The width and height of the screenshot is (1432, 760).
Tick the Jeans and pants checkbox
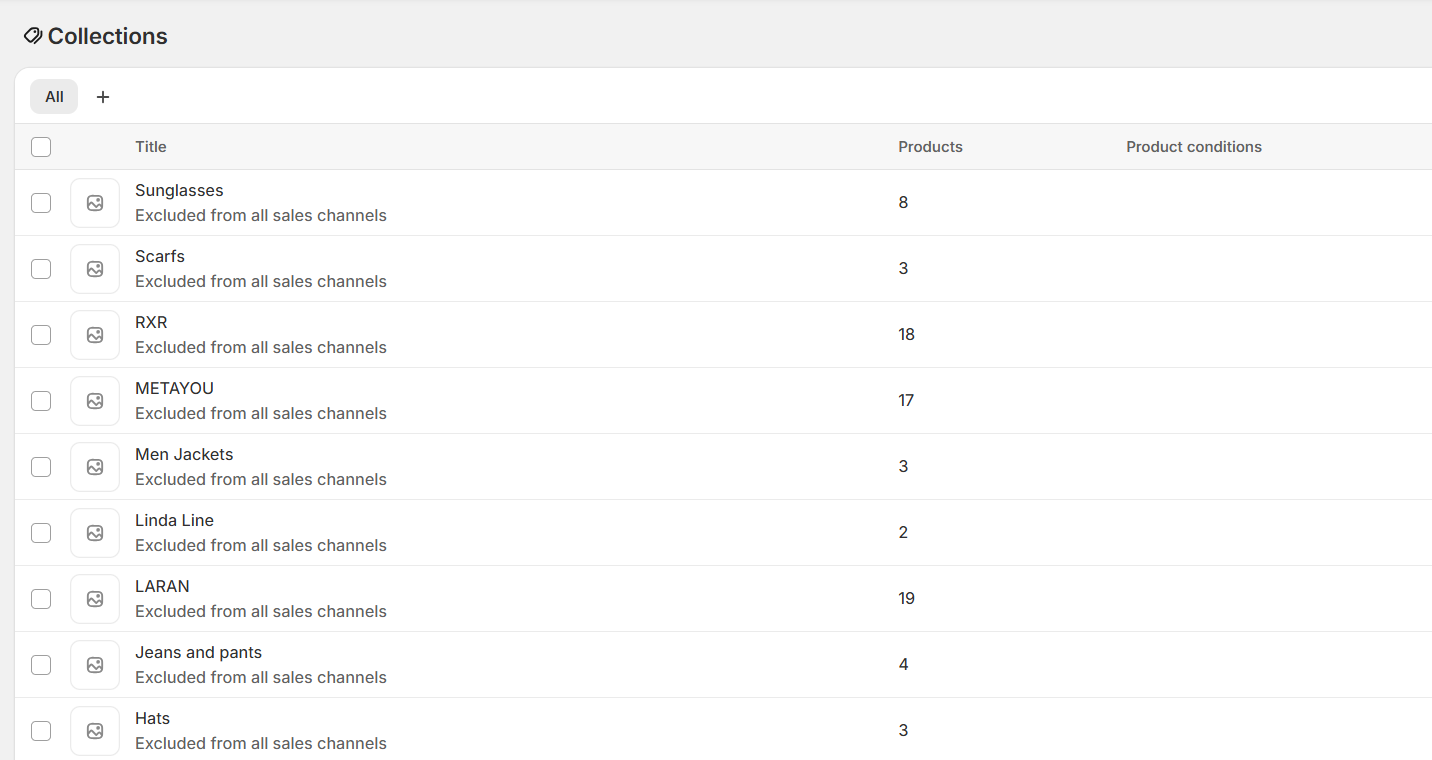click(41, 665)
